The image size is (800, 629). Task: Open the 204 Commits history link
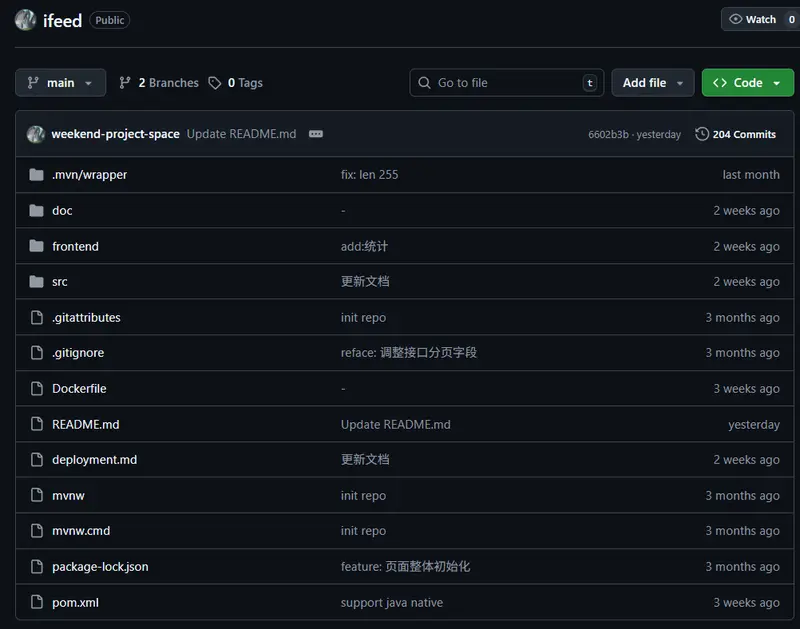(743, 134)
